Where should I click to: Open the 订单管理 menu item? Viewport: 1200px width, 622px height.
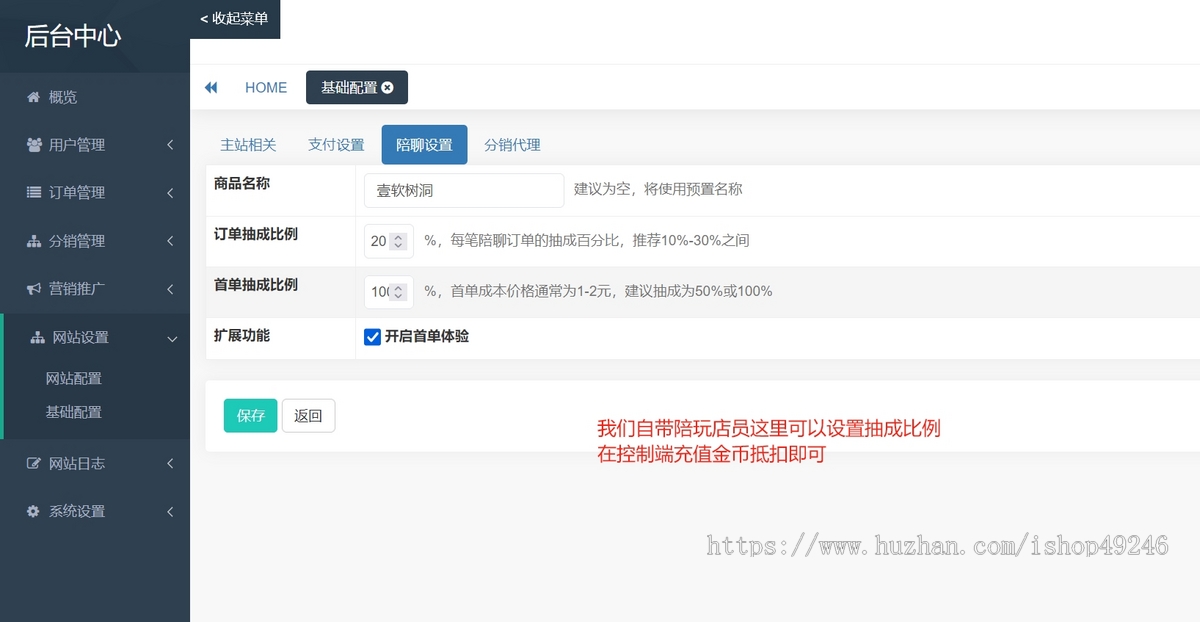[x=95, y=192]
